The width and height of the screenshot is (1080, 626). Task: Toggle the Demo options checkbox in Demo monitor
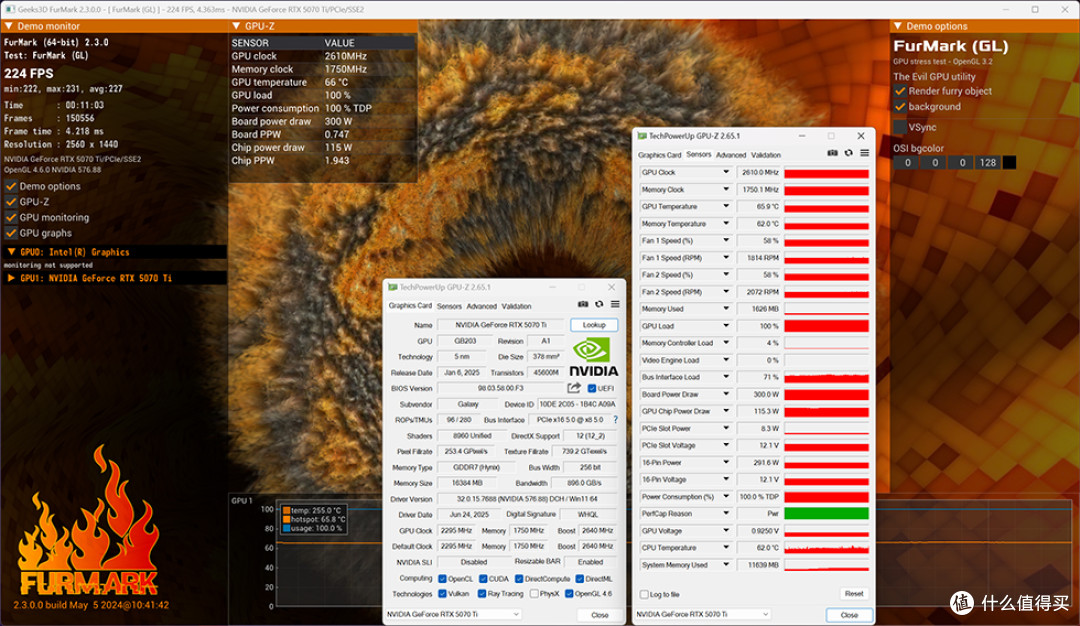click(x=11, y=186)
